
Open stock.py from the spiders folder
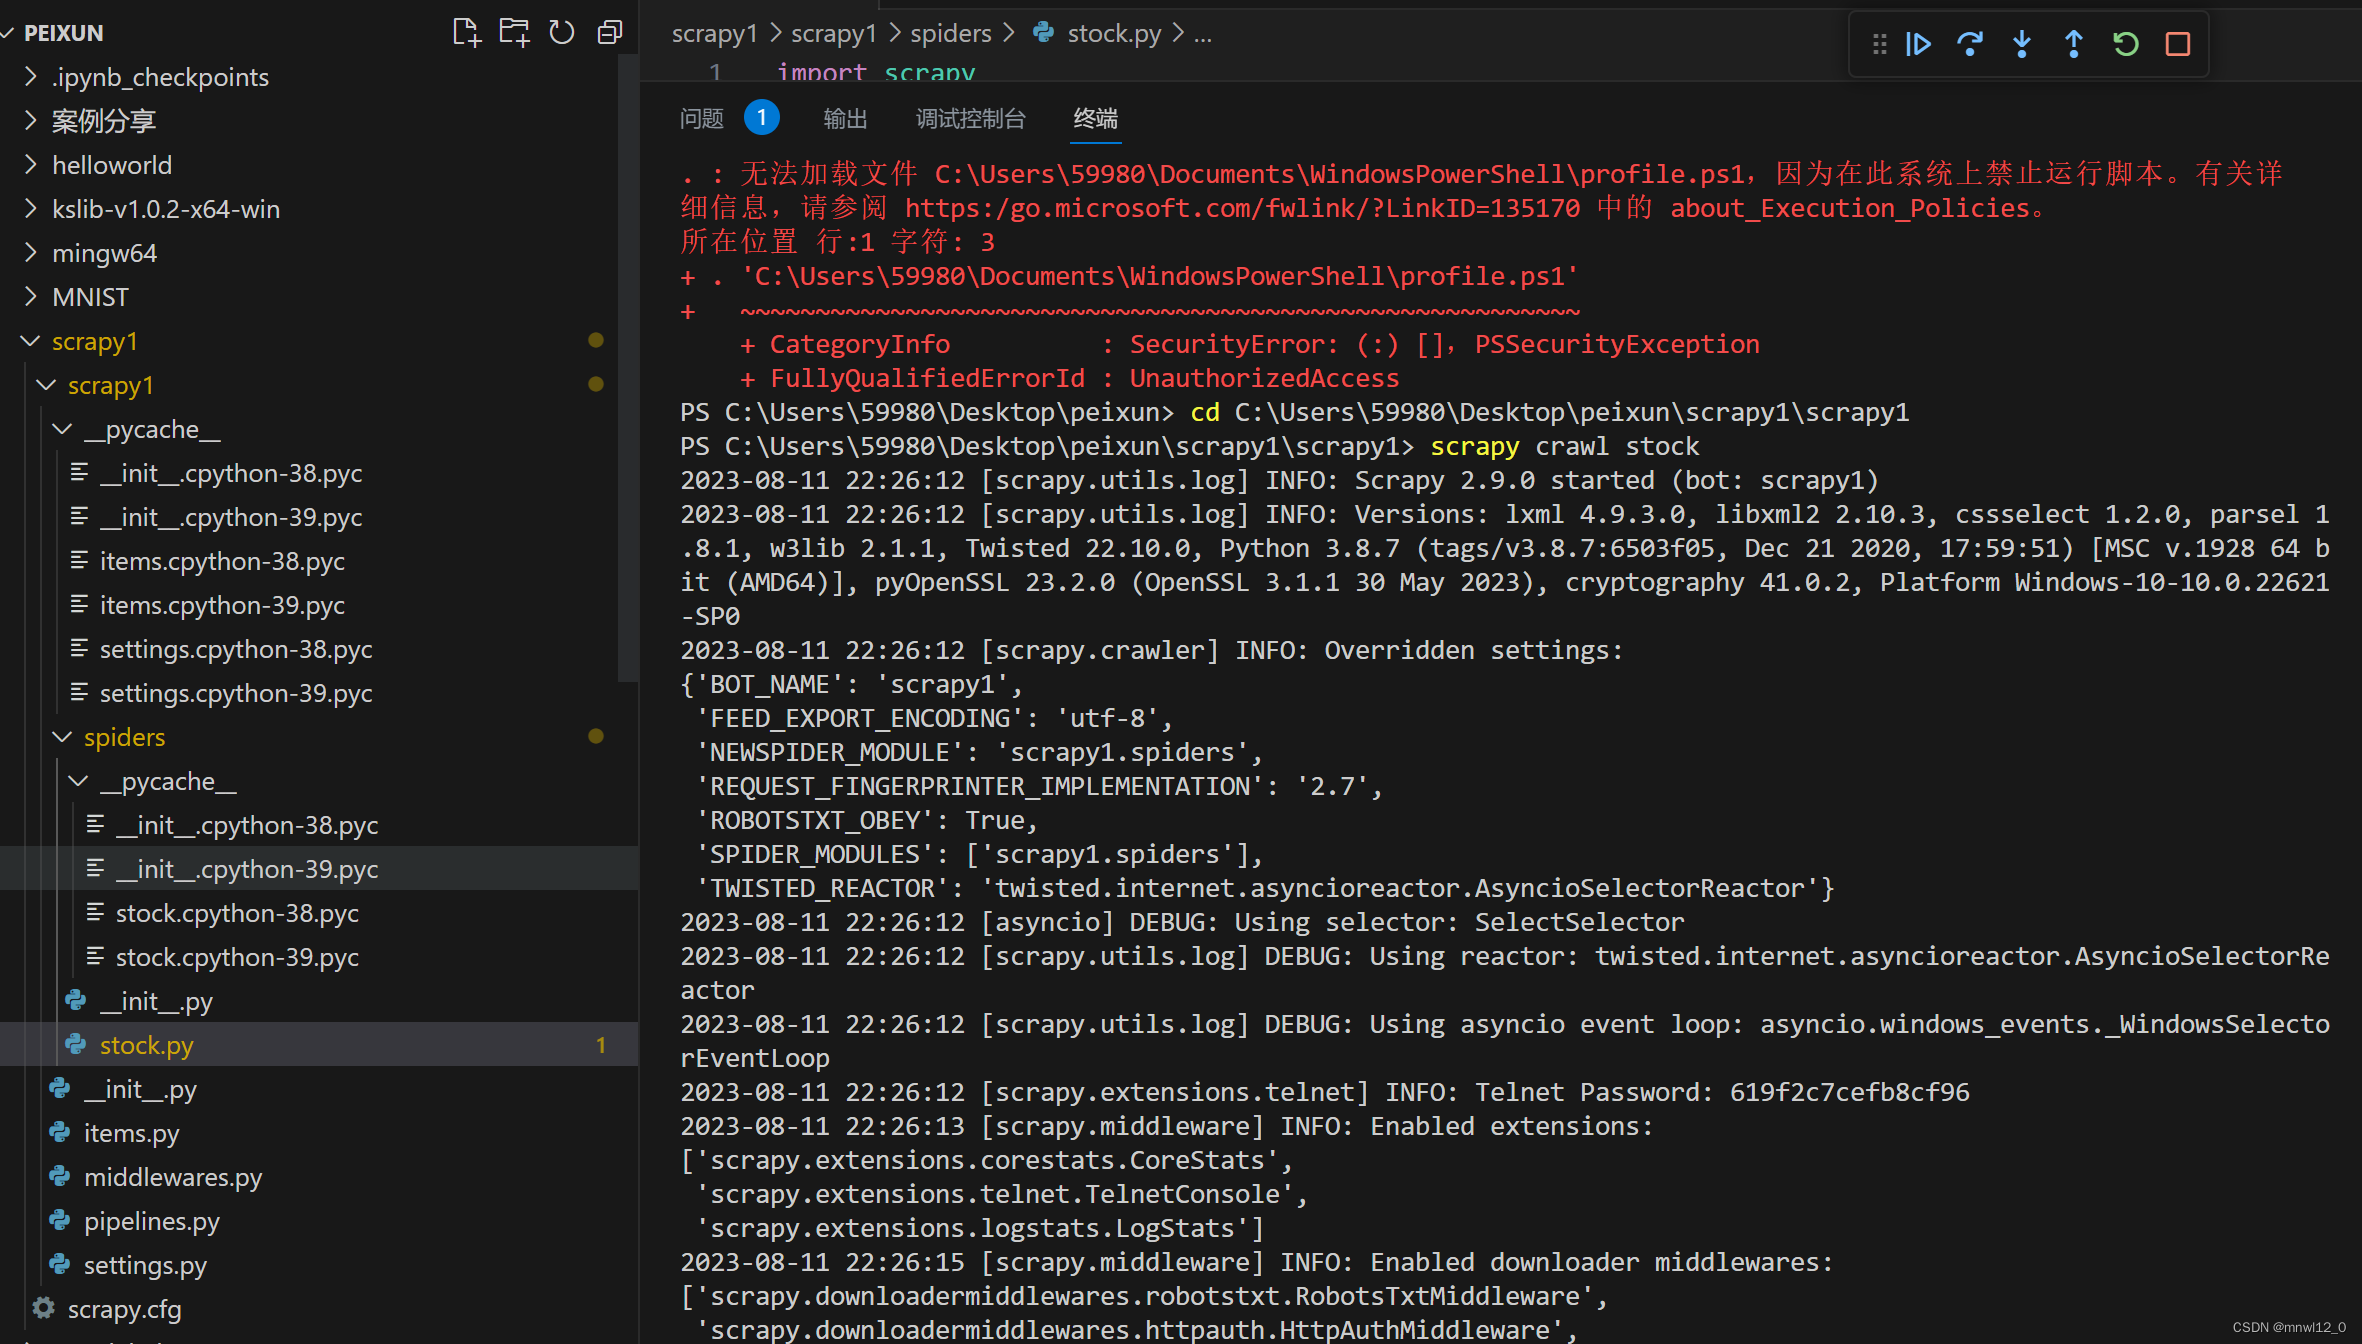[147, 1045]
